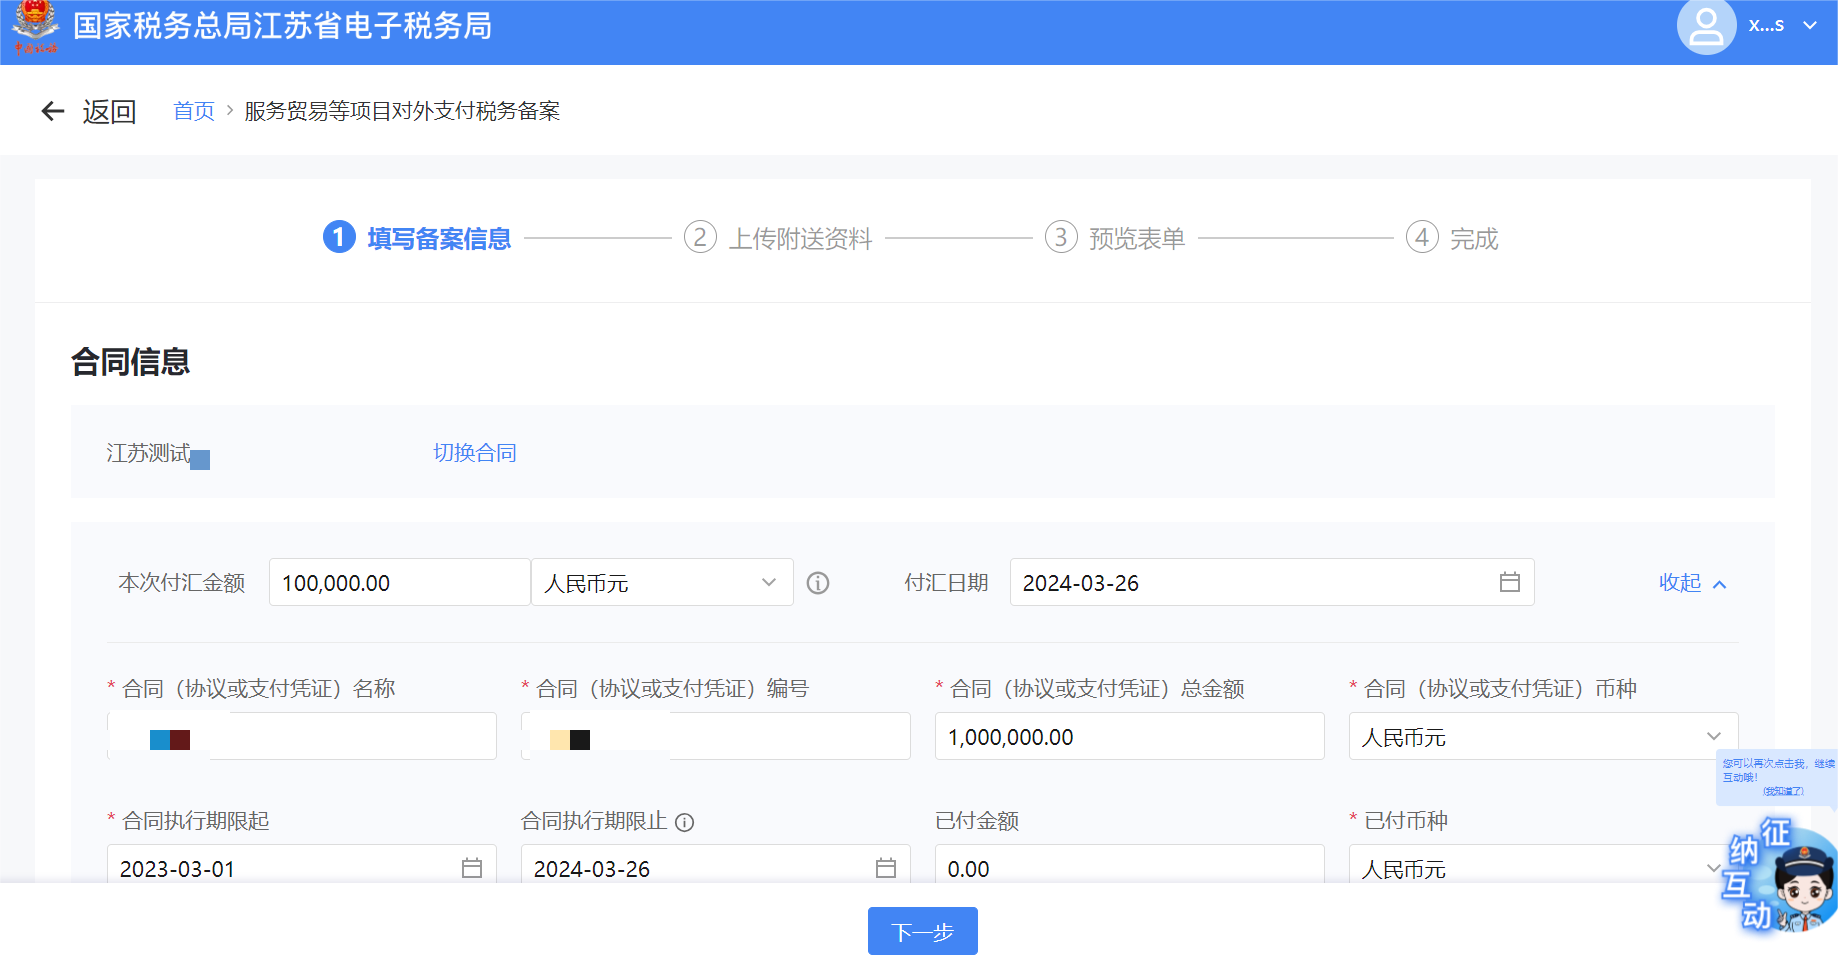The image size is (1838, 958).
Task: Select step 2 上传附送资料
Action: (x=779, y=238)
